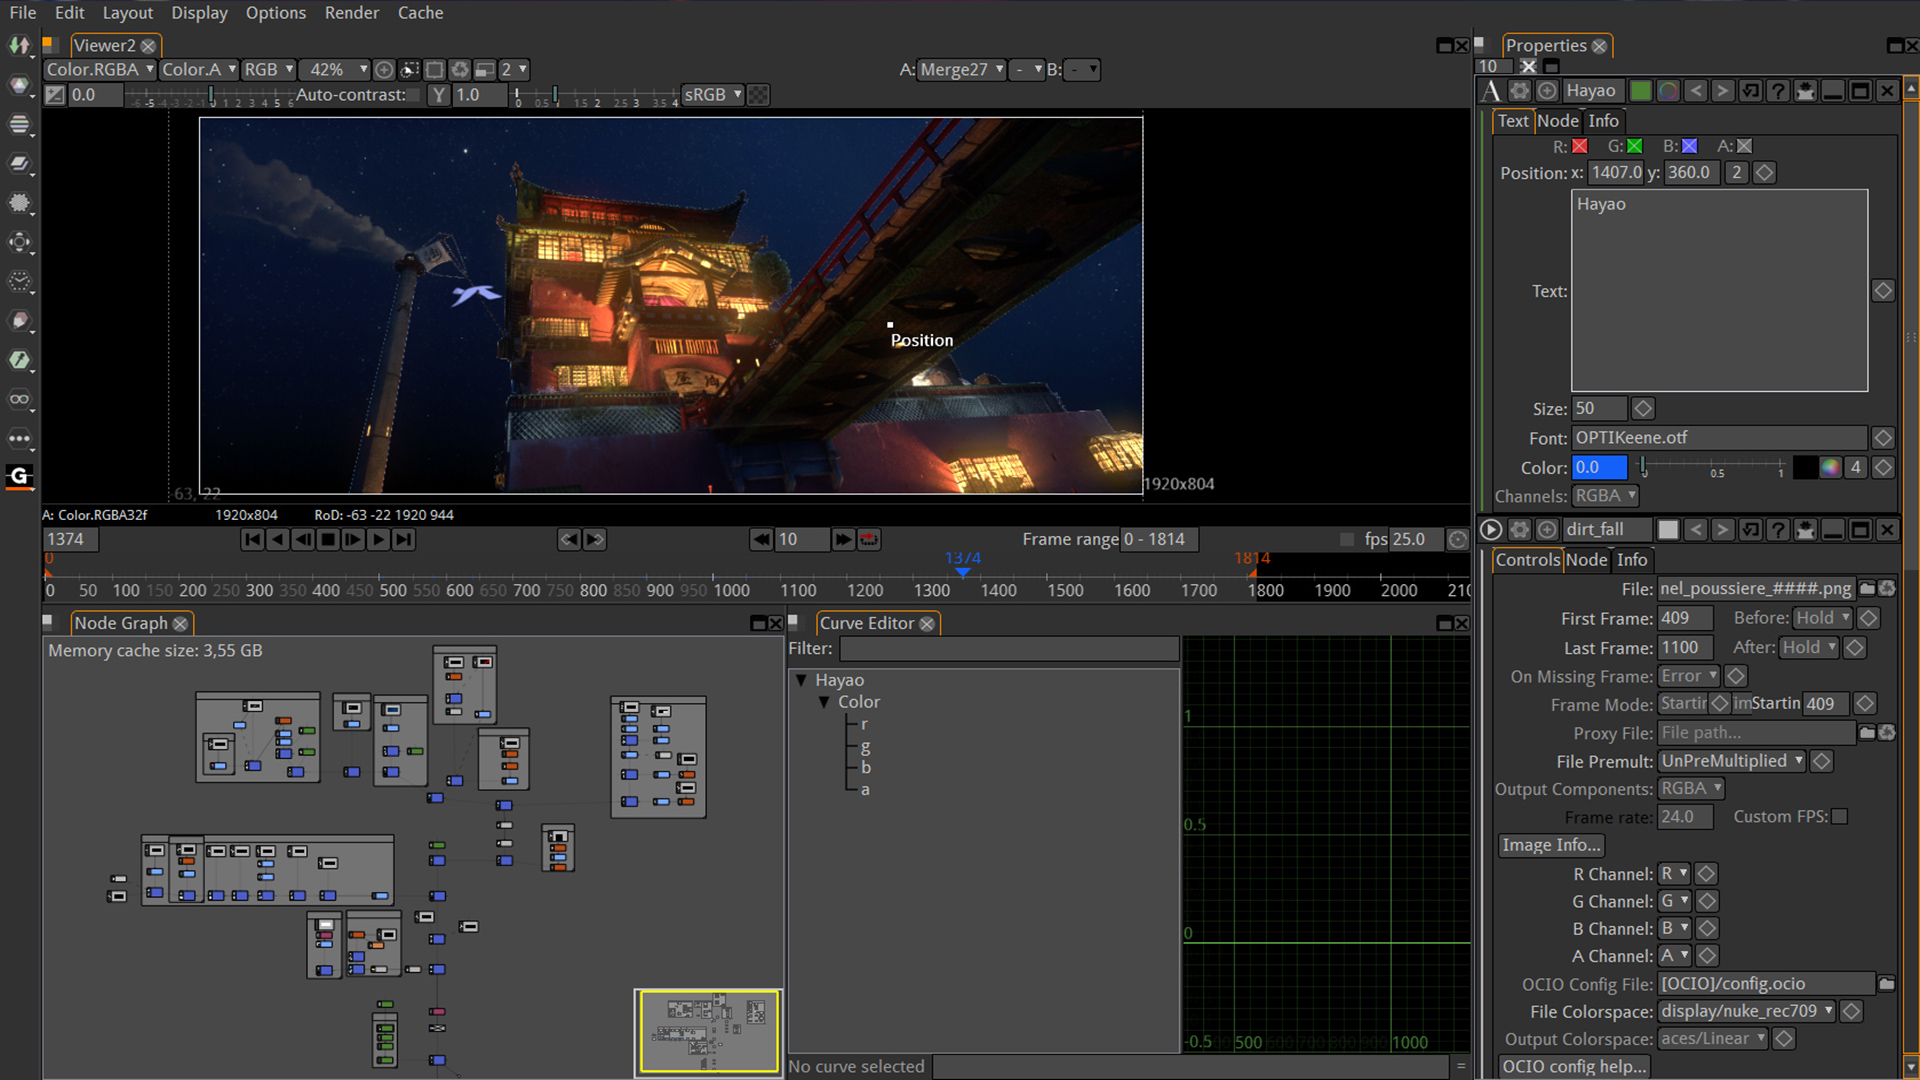Step forward by 10 frames increment
Viewport: 1920px width, 1080px height.
pos(843,540)
